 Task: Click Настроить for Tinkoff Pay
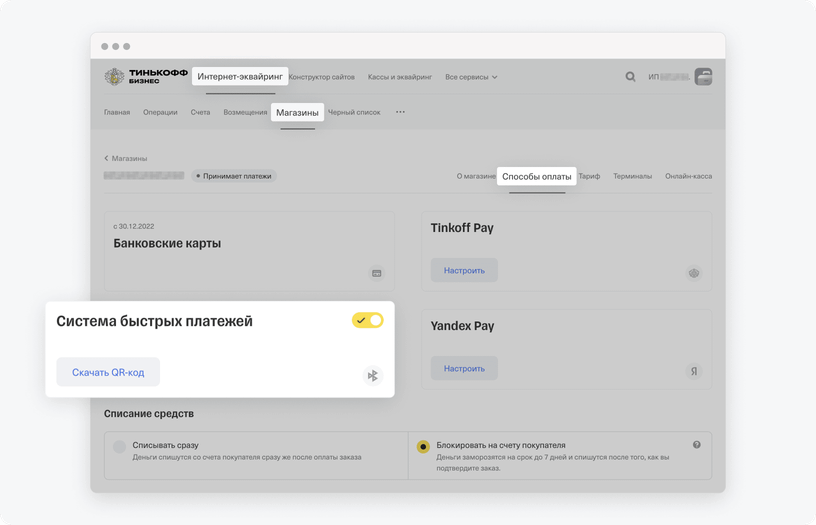pos(464,270)
